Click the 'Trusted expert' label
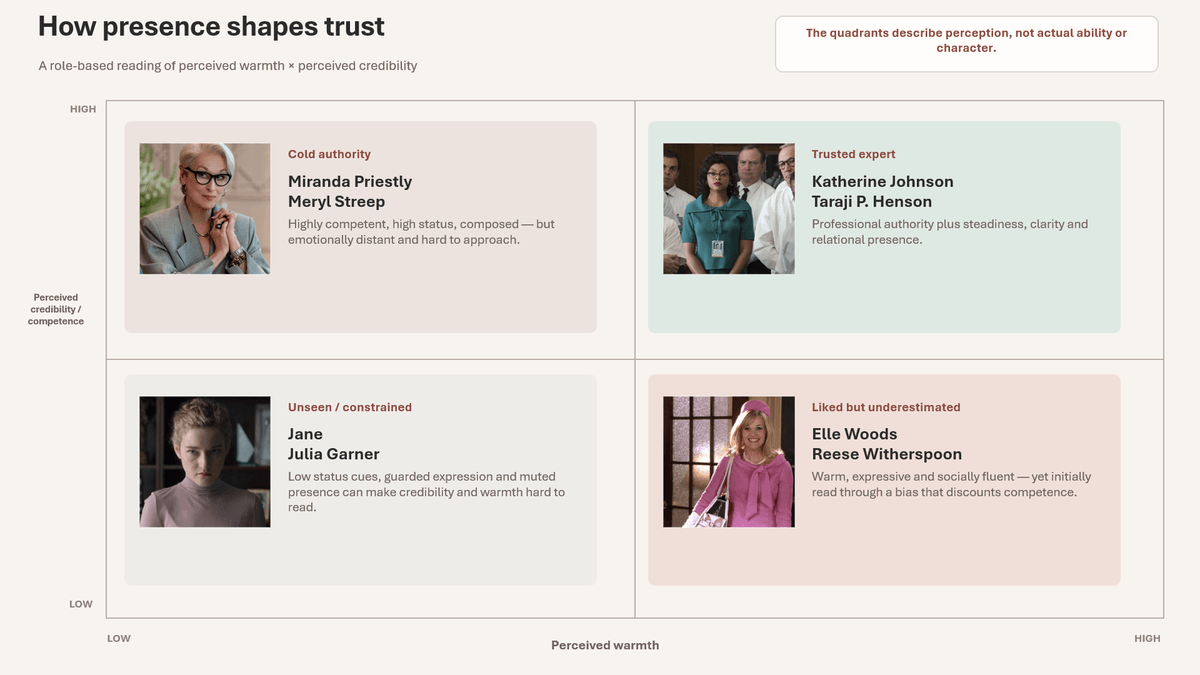This screenshot has width=1200, height=675. pos(853,154)
